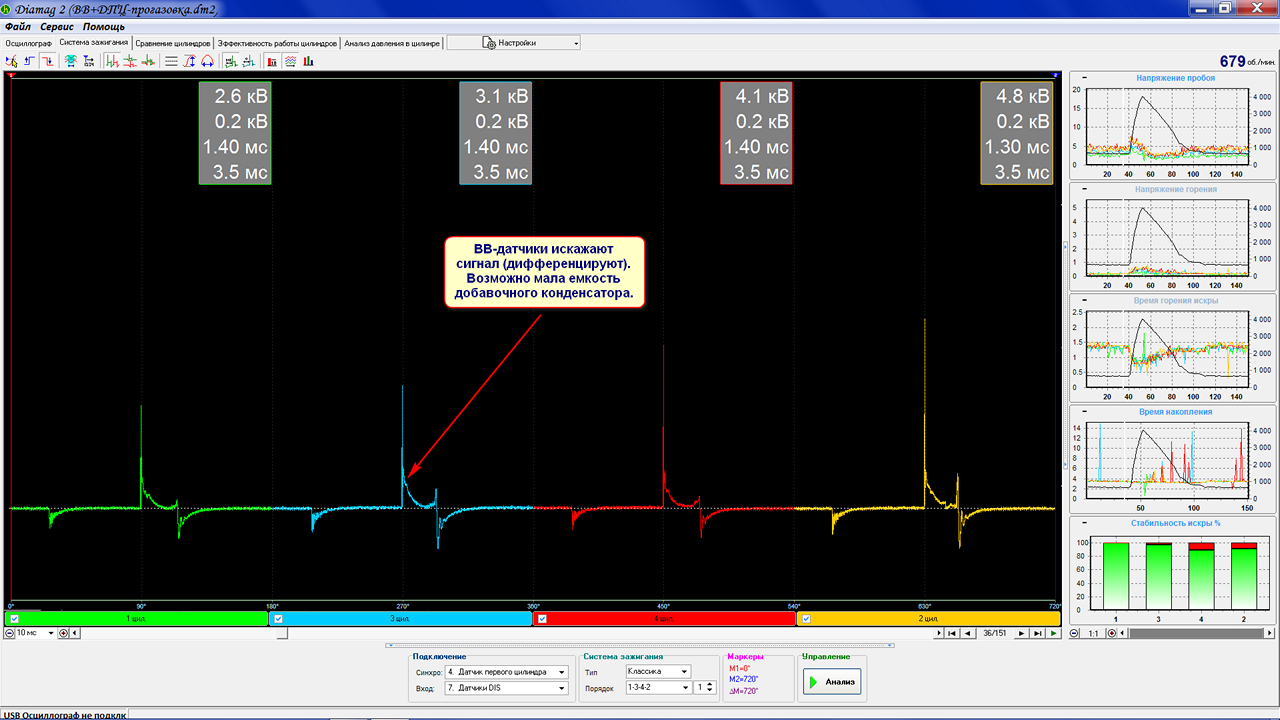Enable sequential green-red waveform display icon
The width and height of the screenshot is (1280, 720).
click(x=112, y=61)
